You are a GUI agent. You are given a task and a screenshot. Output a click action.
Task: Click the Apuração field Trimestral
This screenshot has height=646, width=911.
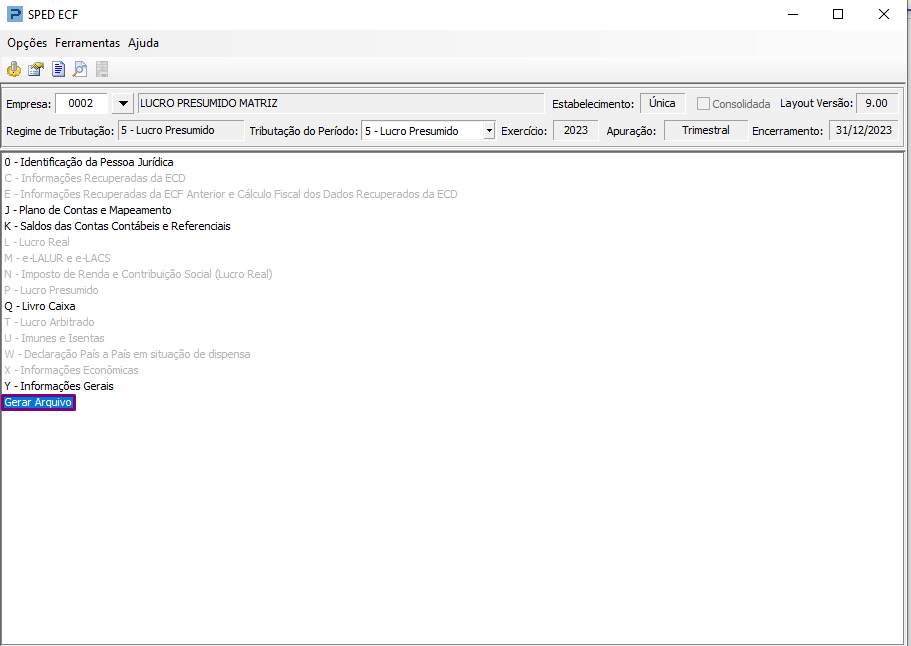pos(706,130)
